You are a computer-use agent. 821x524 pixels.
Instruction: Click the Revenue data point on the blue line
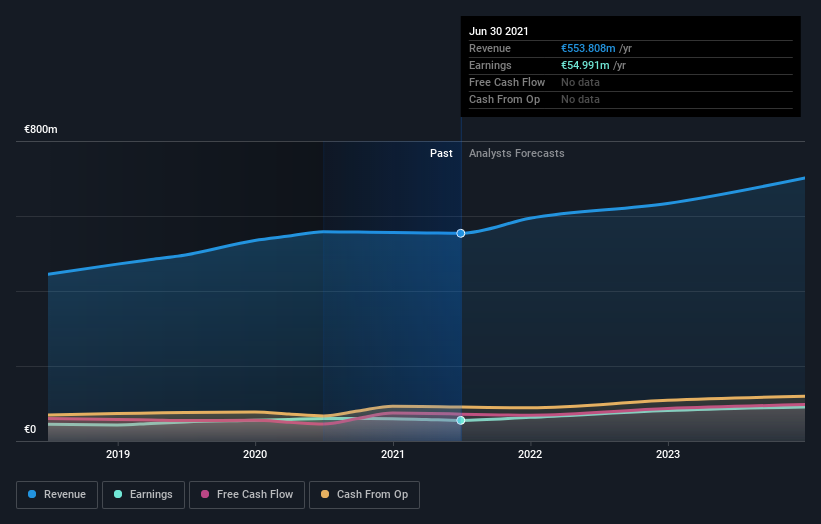point(461,233)
